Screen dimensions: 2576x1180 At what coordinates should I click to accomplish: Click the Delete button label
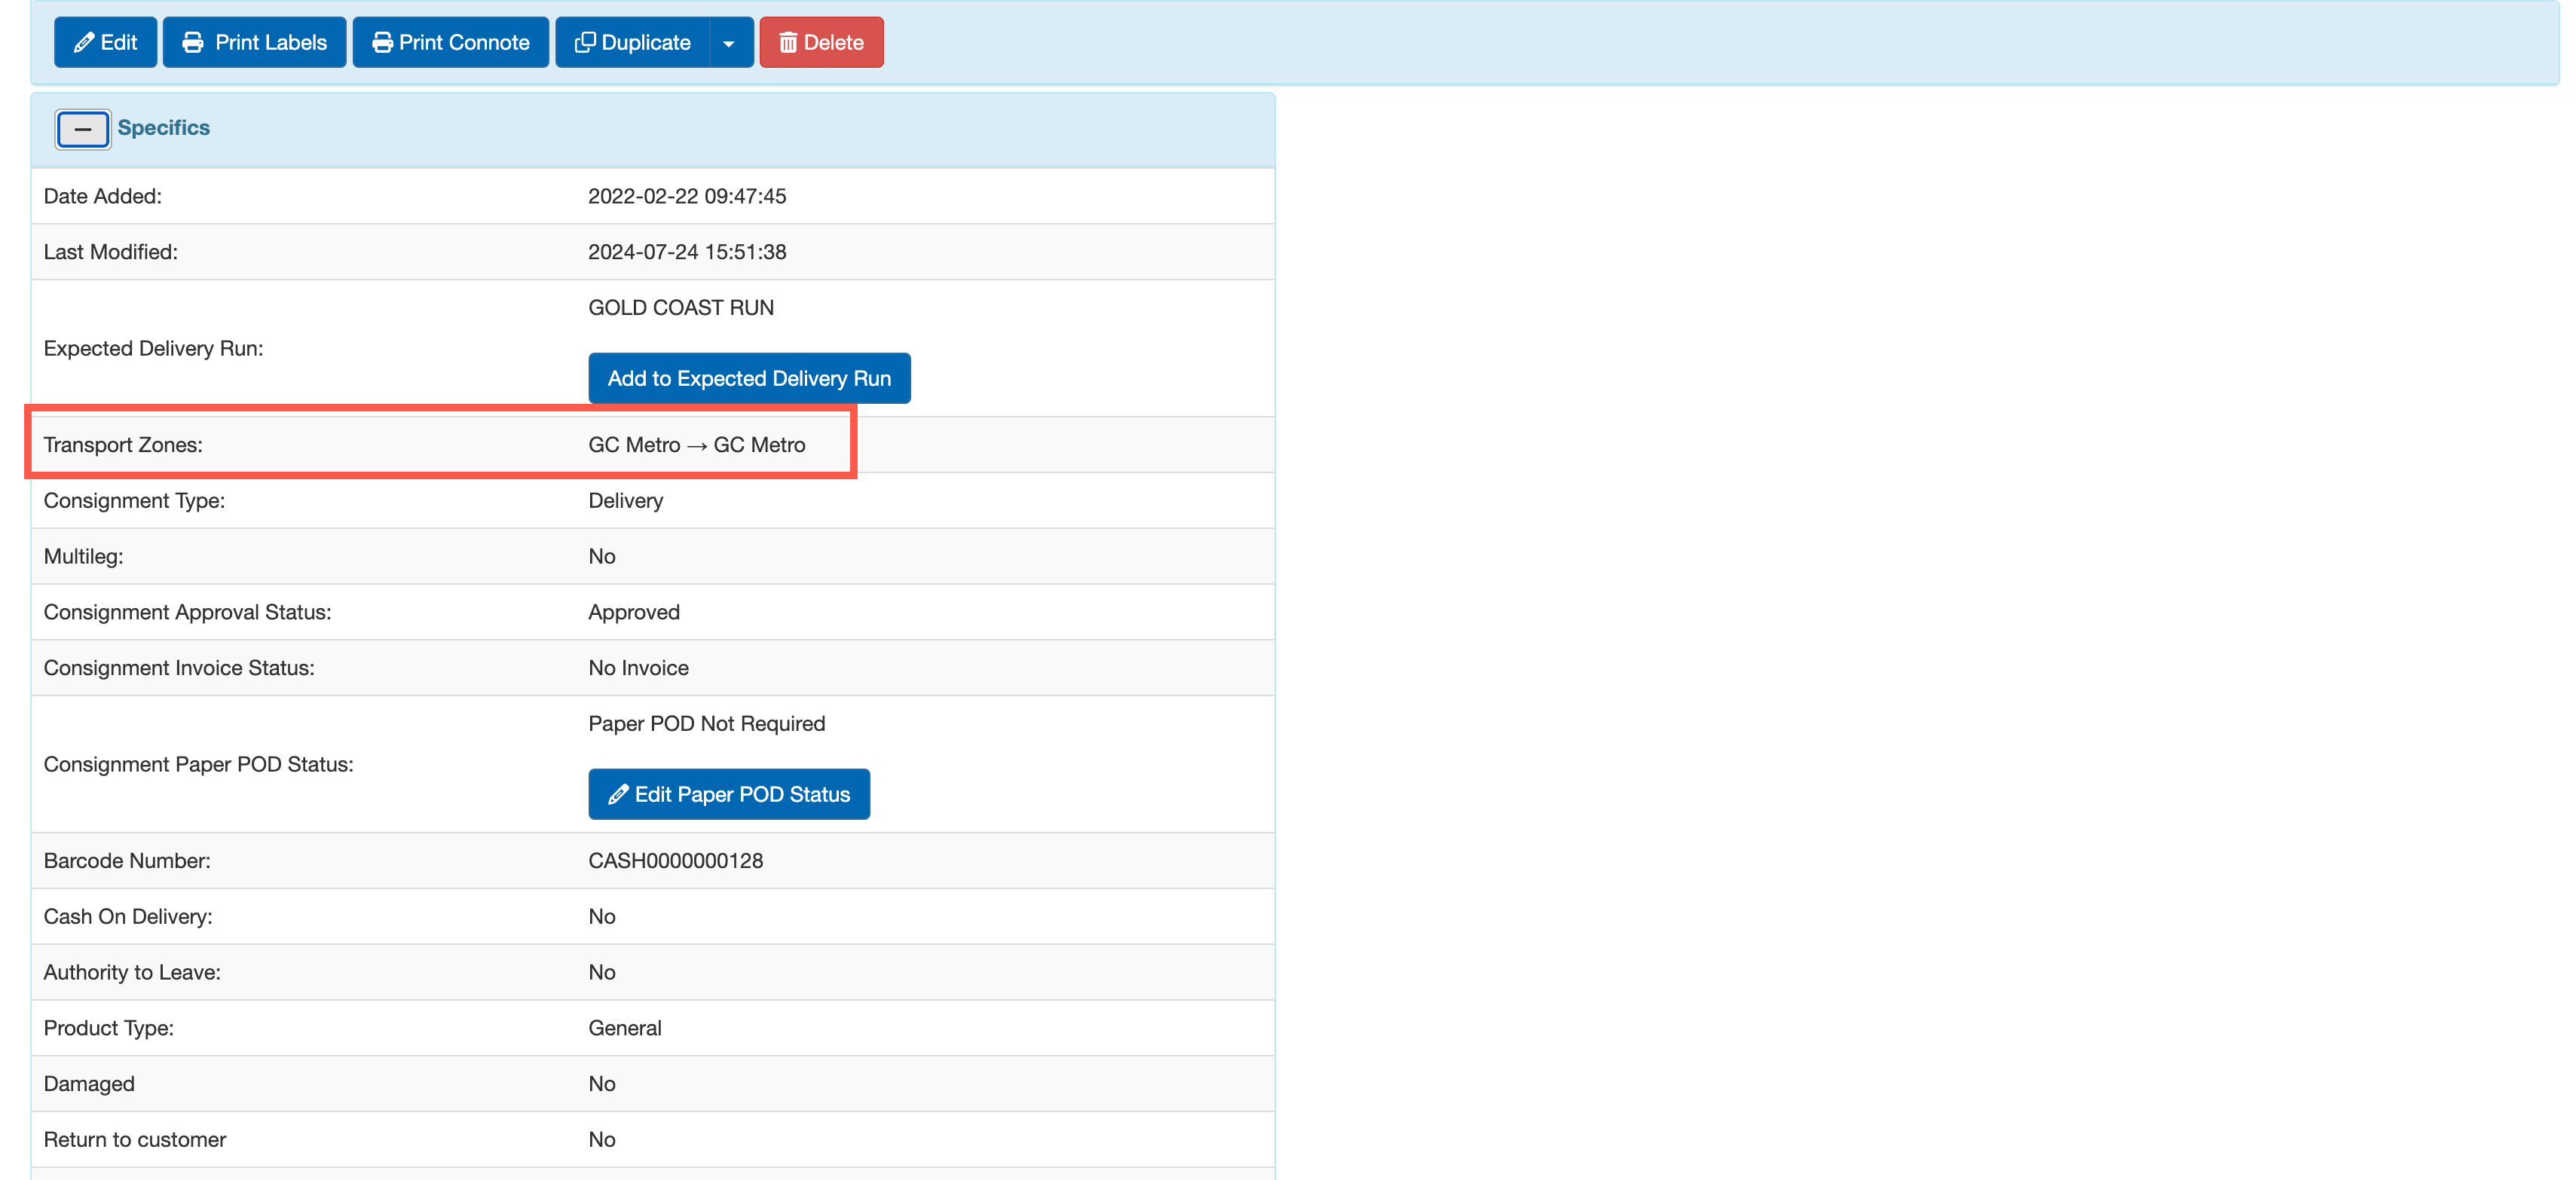[x=833, y=43]
